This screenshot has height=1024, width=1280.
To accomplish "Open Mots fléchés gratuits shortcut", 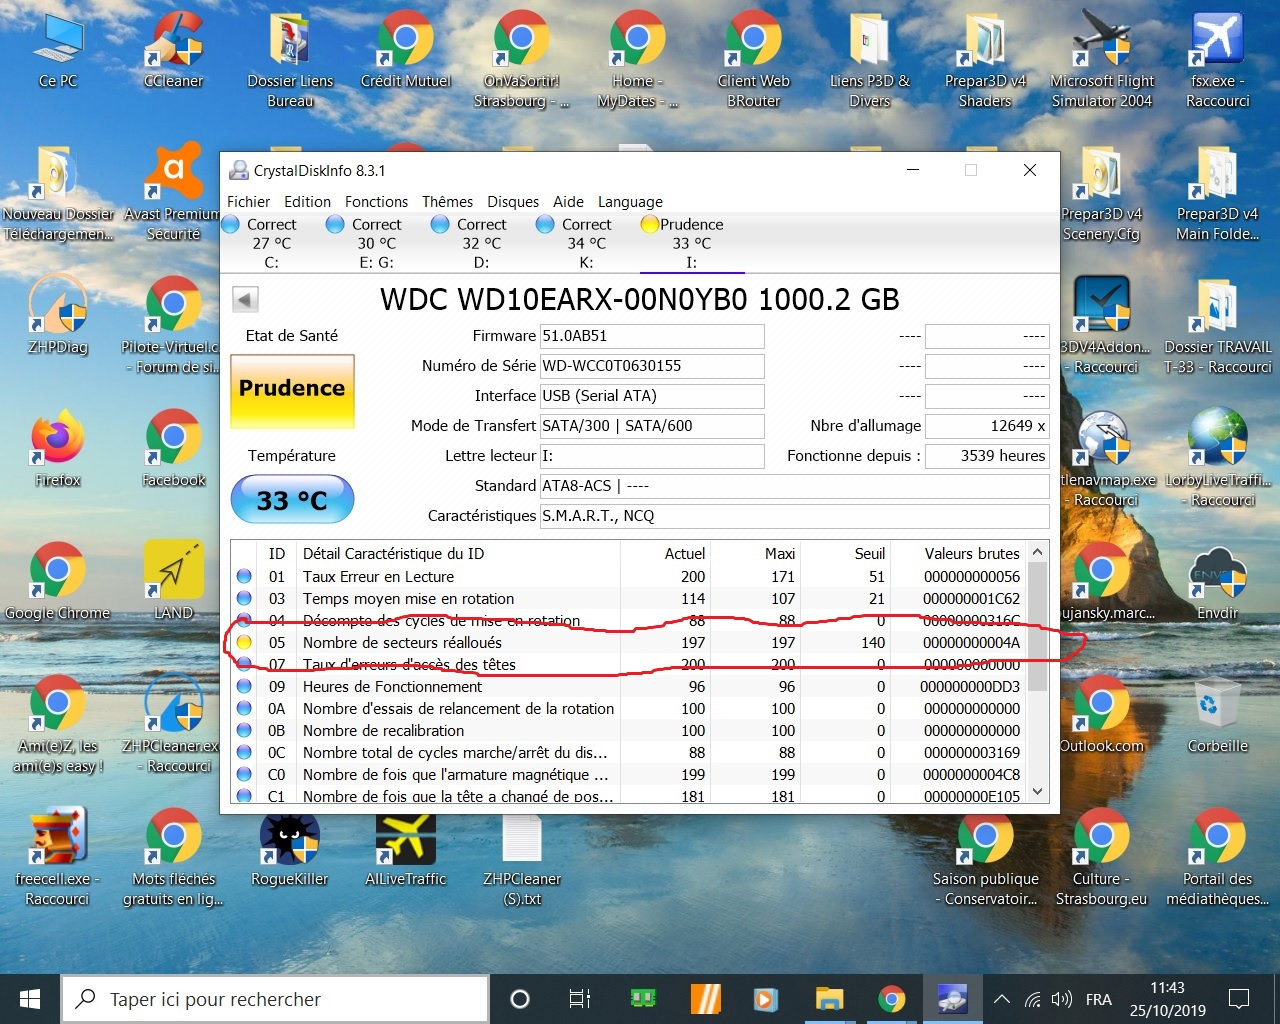I will point(174,858).
